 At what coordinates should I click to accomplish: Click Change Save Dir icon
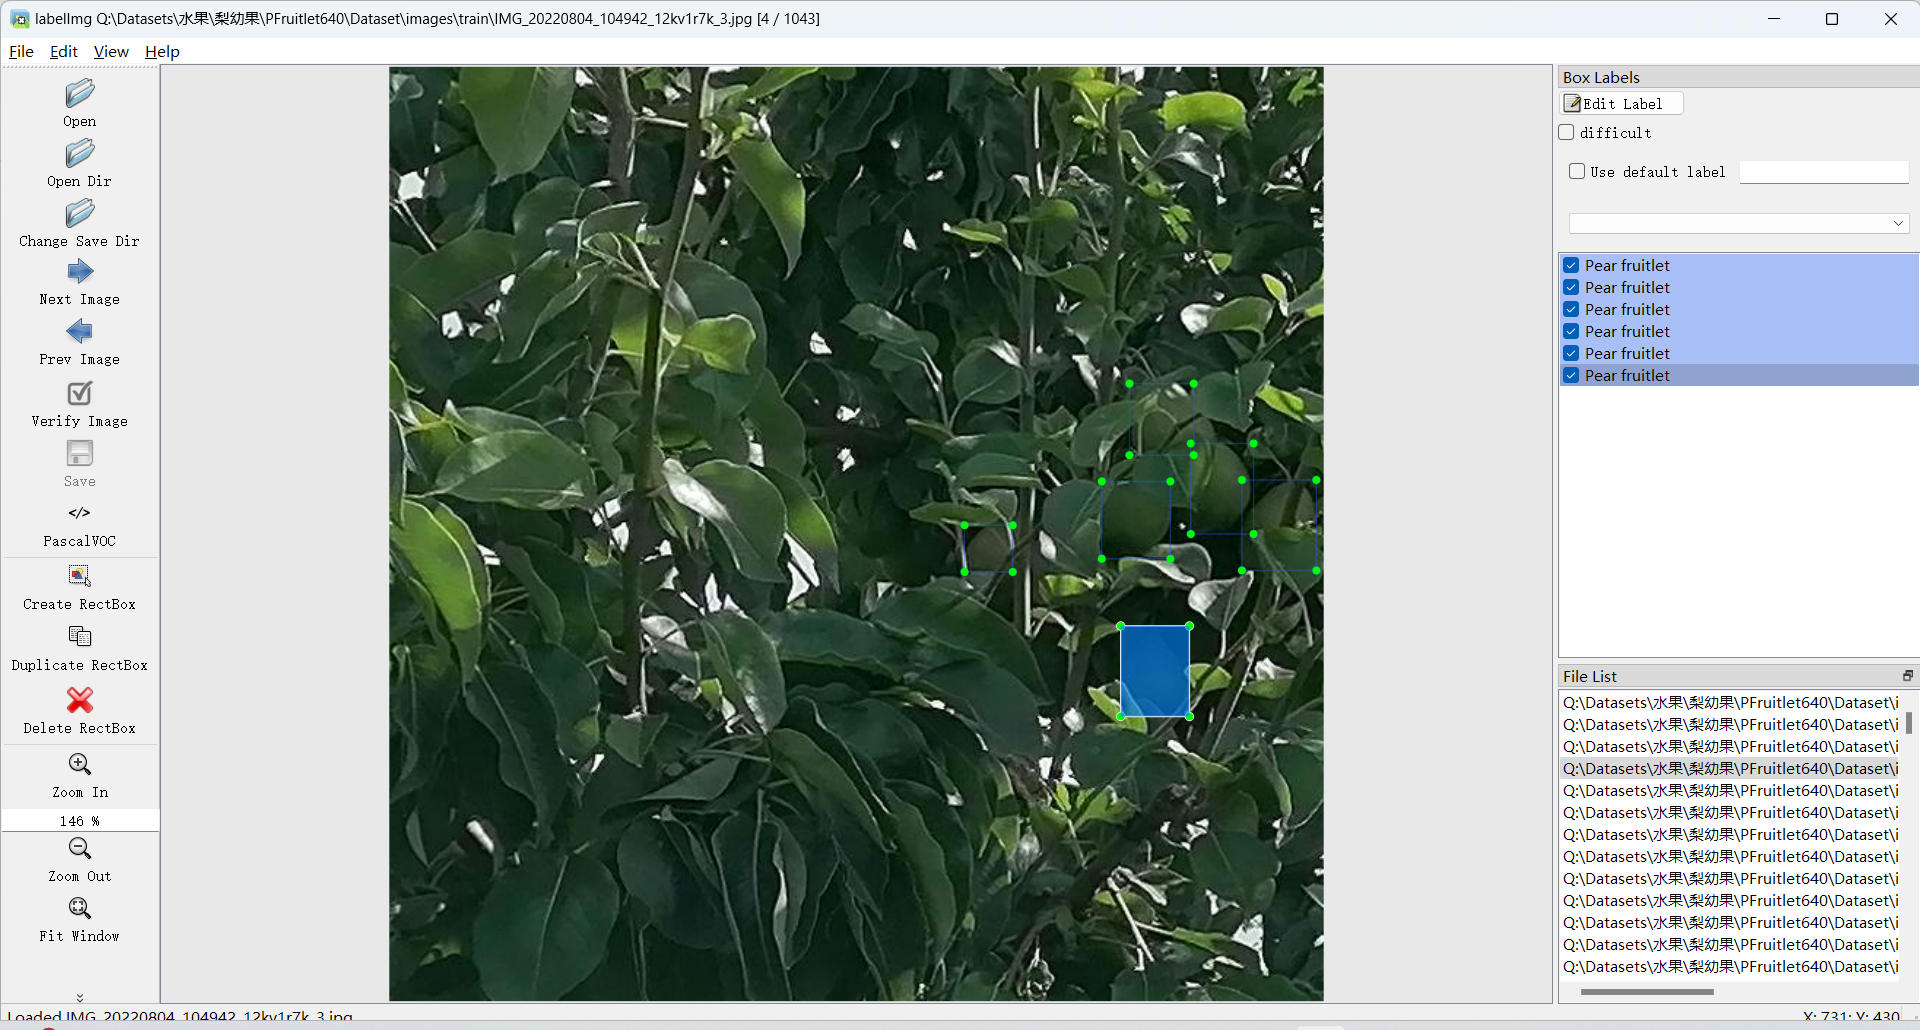click(x=80, y=214)
